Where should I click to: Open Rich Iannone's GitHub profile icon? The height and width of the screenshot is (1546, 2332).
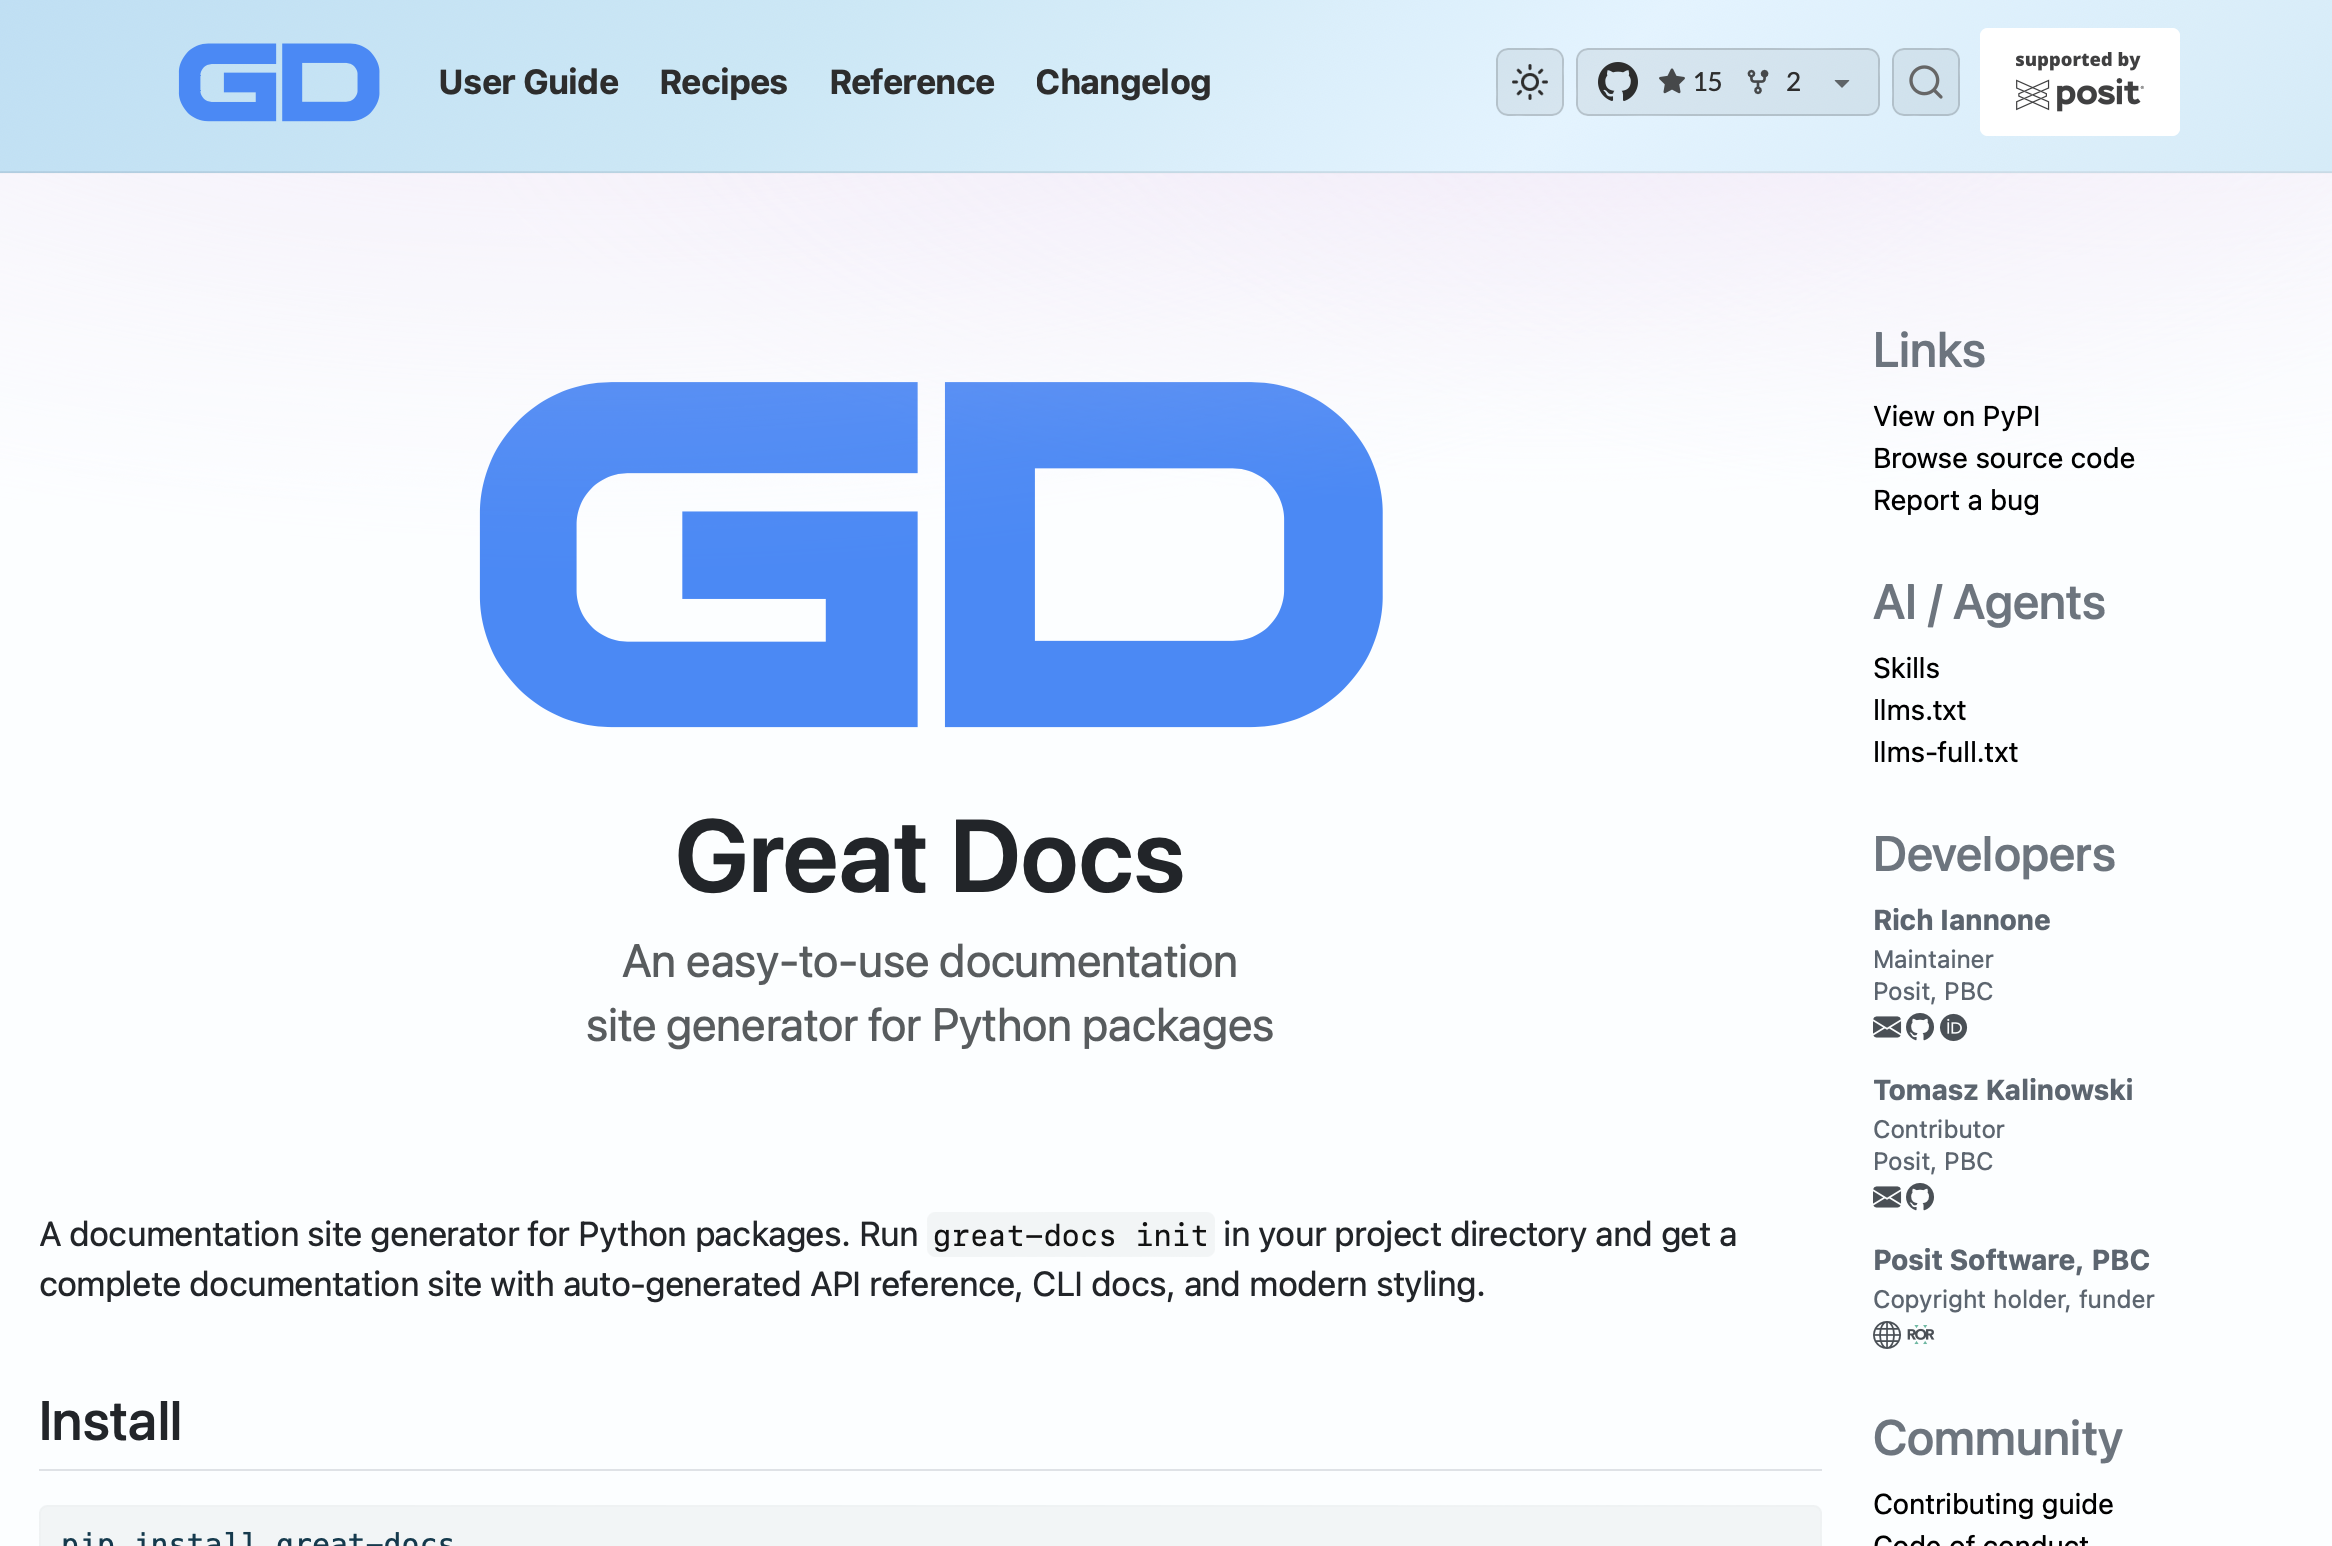[1919, 1027]
